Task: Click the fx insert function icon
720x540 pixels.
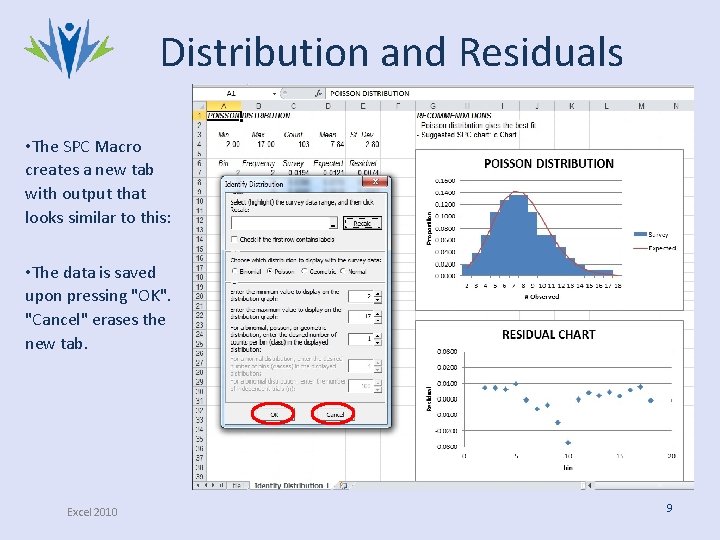Action: click(318, 93)
